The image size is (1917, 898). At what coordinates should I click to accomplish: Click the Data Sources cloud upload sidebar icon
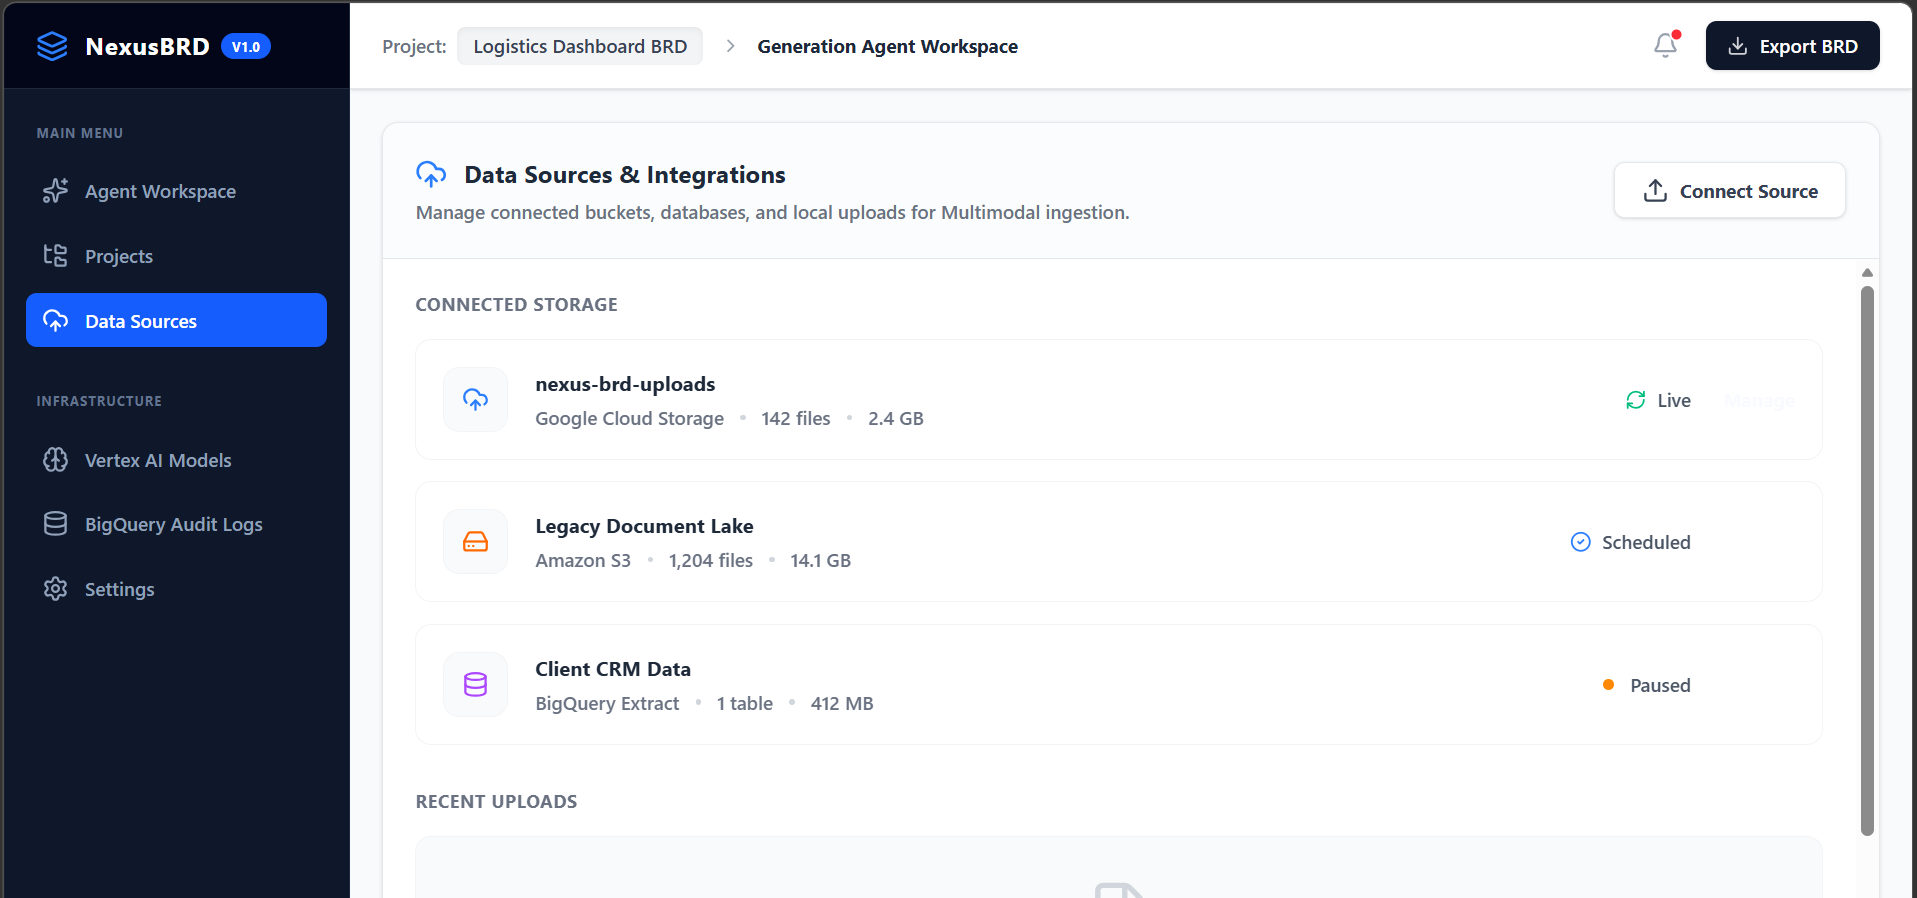(56, 320)
